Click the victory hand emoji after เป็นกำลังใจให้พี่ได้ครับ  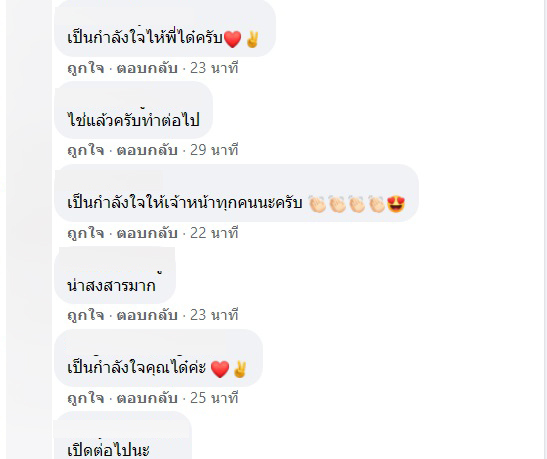pyautogui.click(x=252, y=39)
